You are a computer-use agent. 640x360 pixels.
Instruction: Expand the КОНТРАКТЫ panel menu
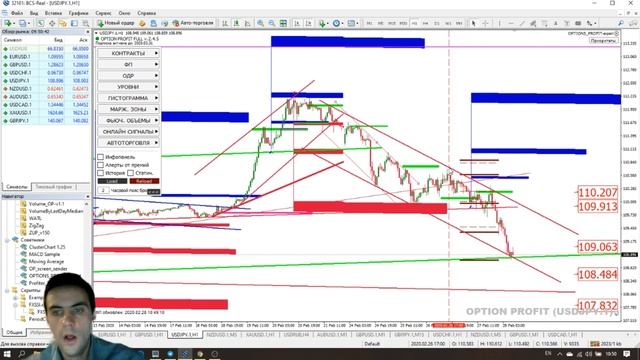pos(129,53)
